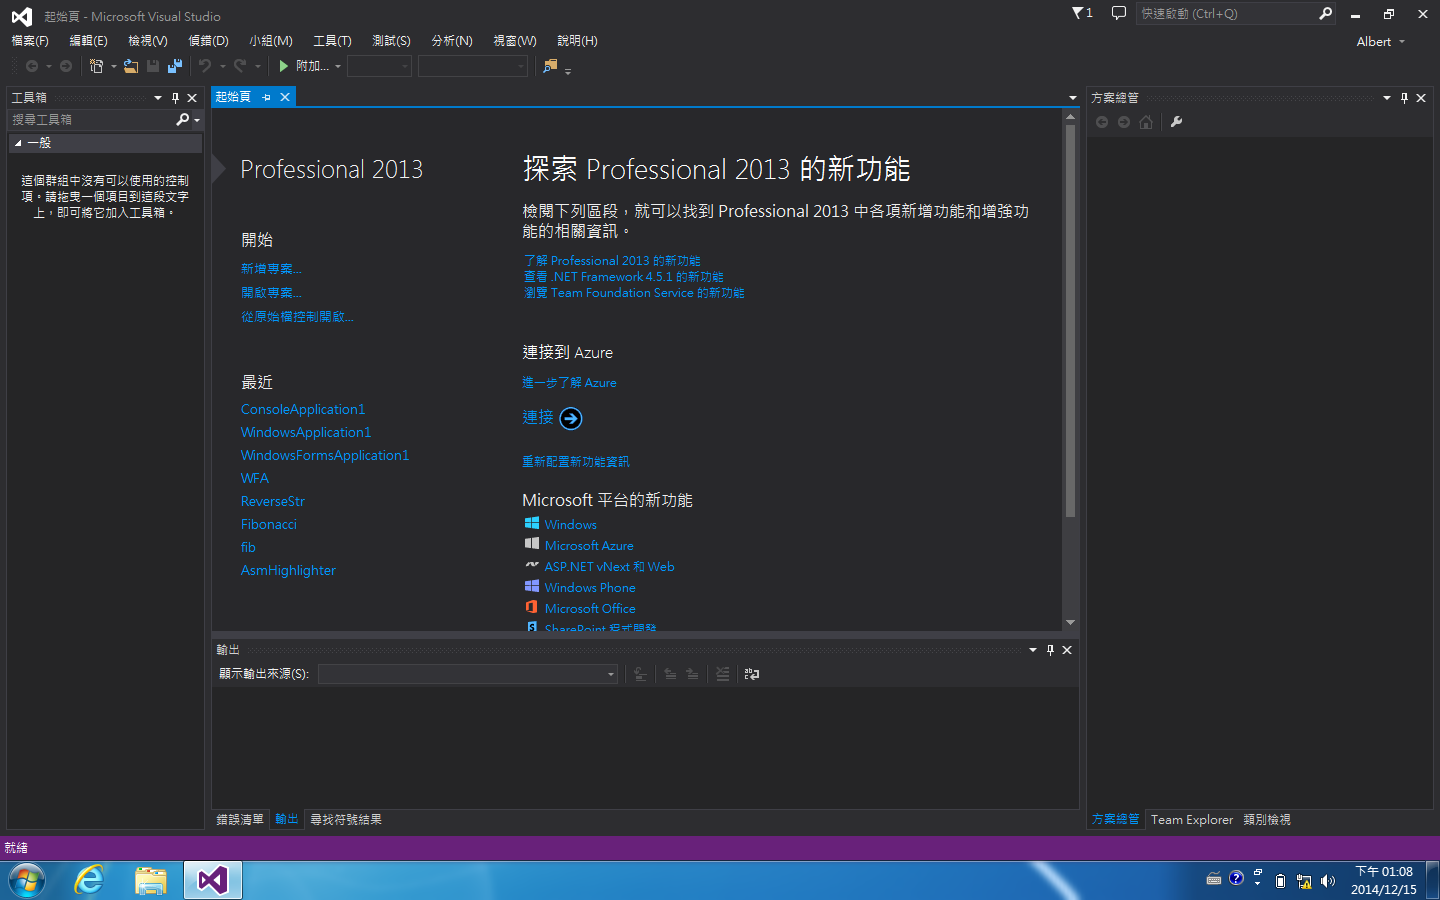
Task: Unpin the 工具箱 panel with its pin icon
Action: coord(174,97)
